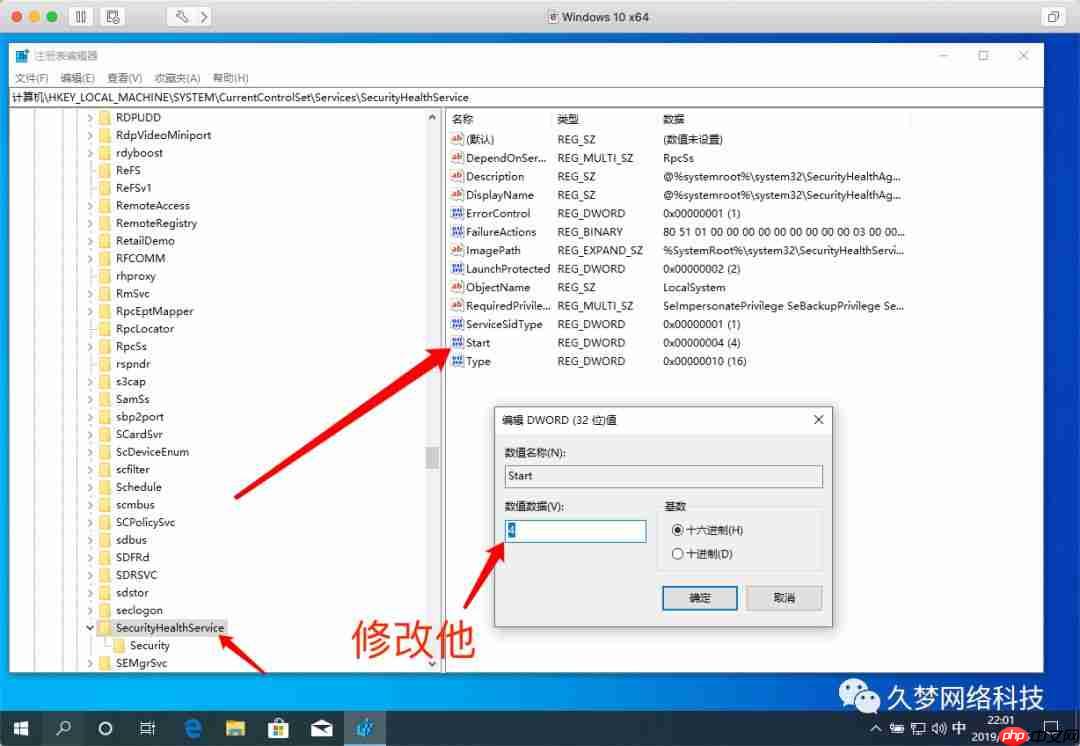Expand the Schedule registry key
Image resolution: width=1080 pixels, height=746 pixels.
(90, 487)
